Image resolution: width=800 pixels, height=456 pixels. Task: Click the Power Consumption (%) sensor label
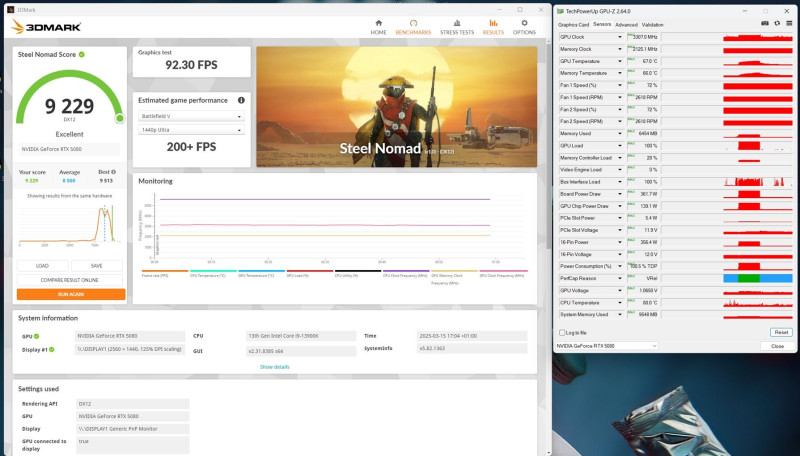(586, 266)
